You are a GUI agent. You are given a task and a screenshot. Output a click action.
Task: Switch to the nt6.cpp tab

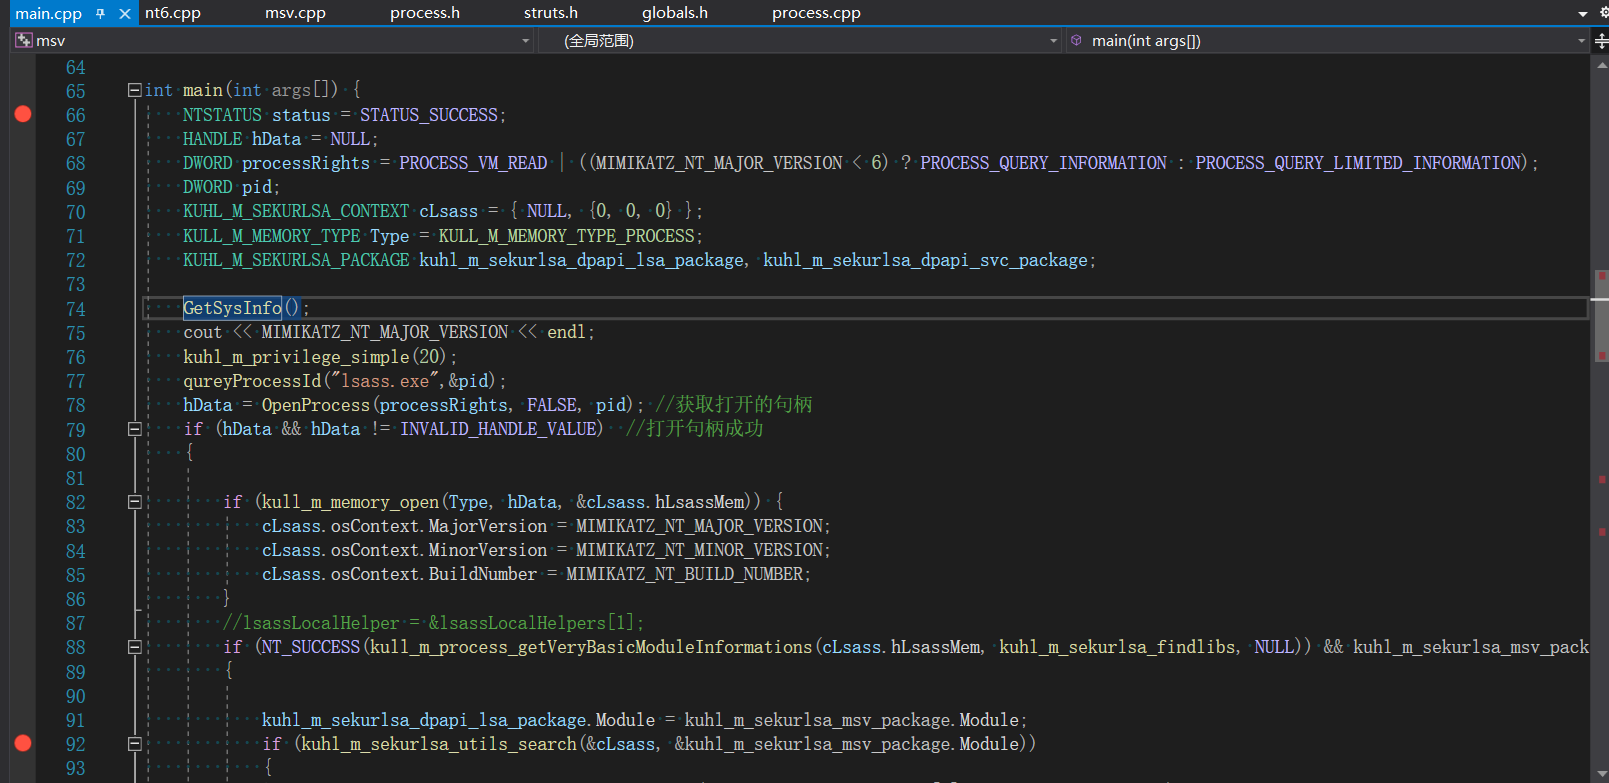173,13
